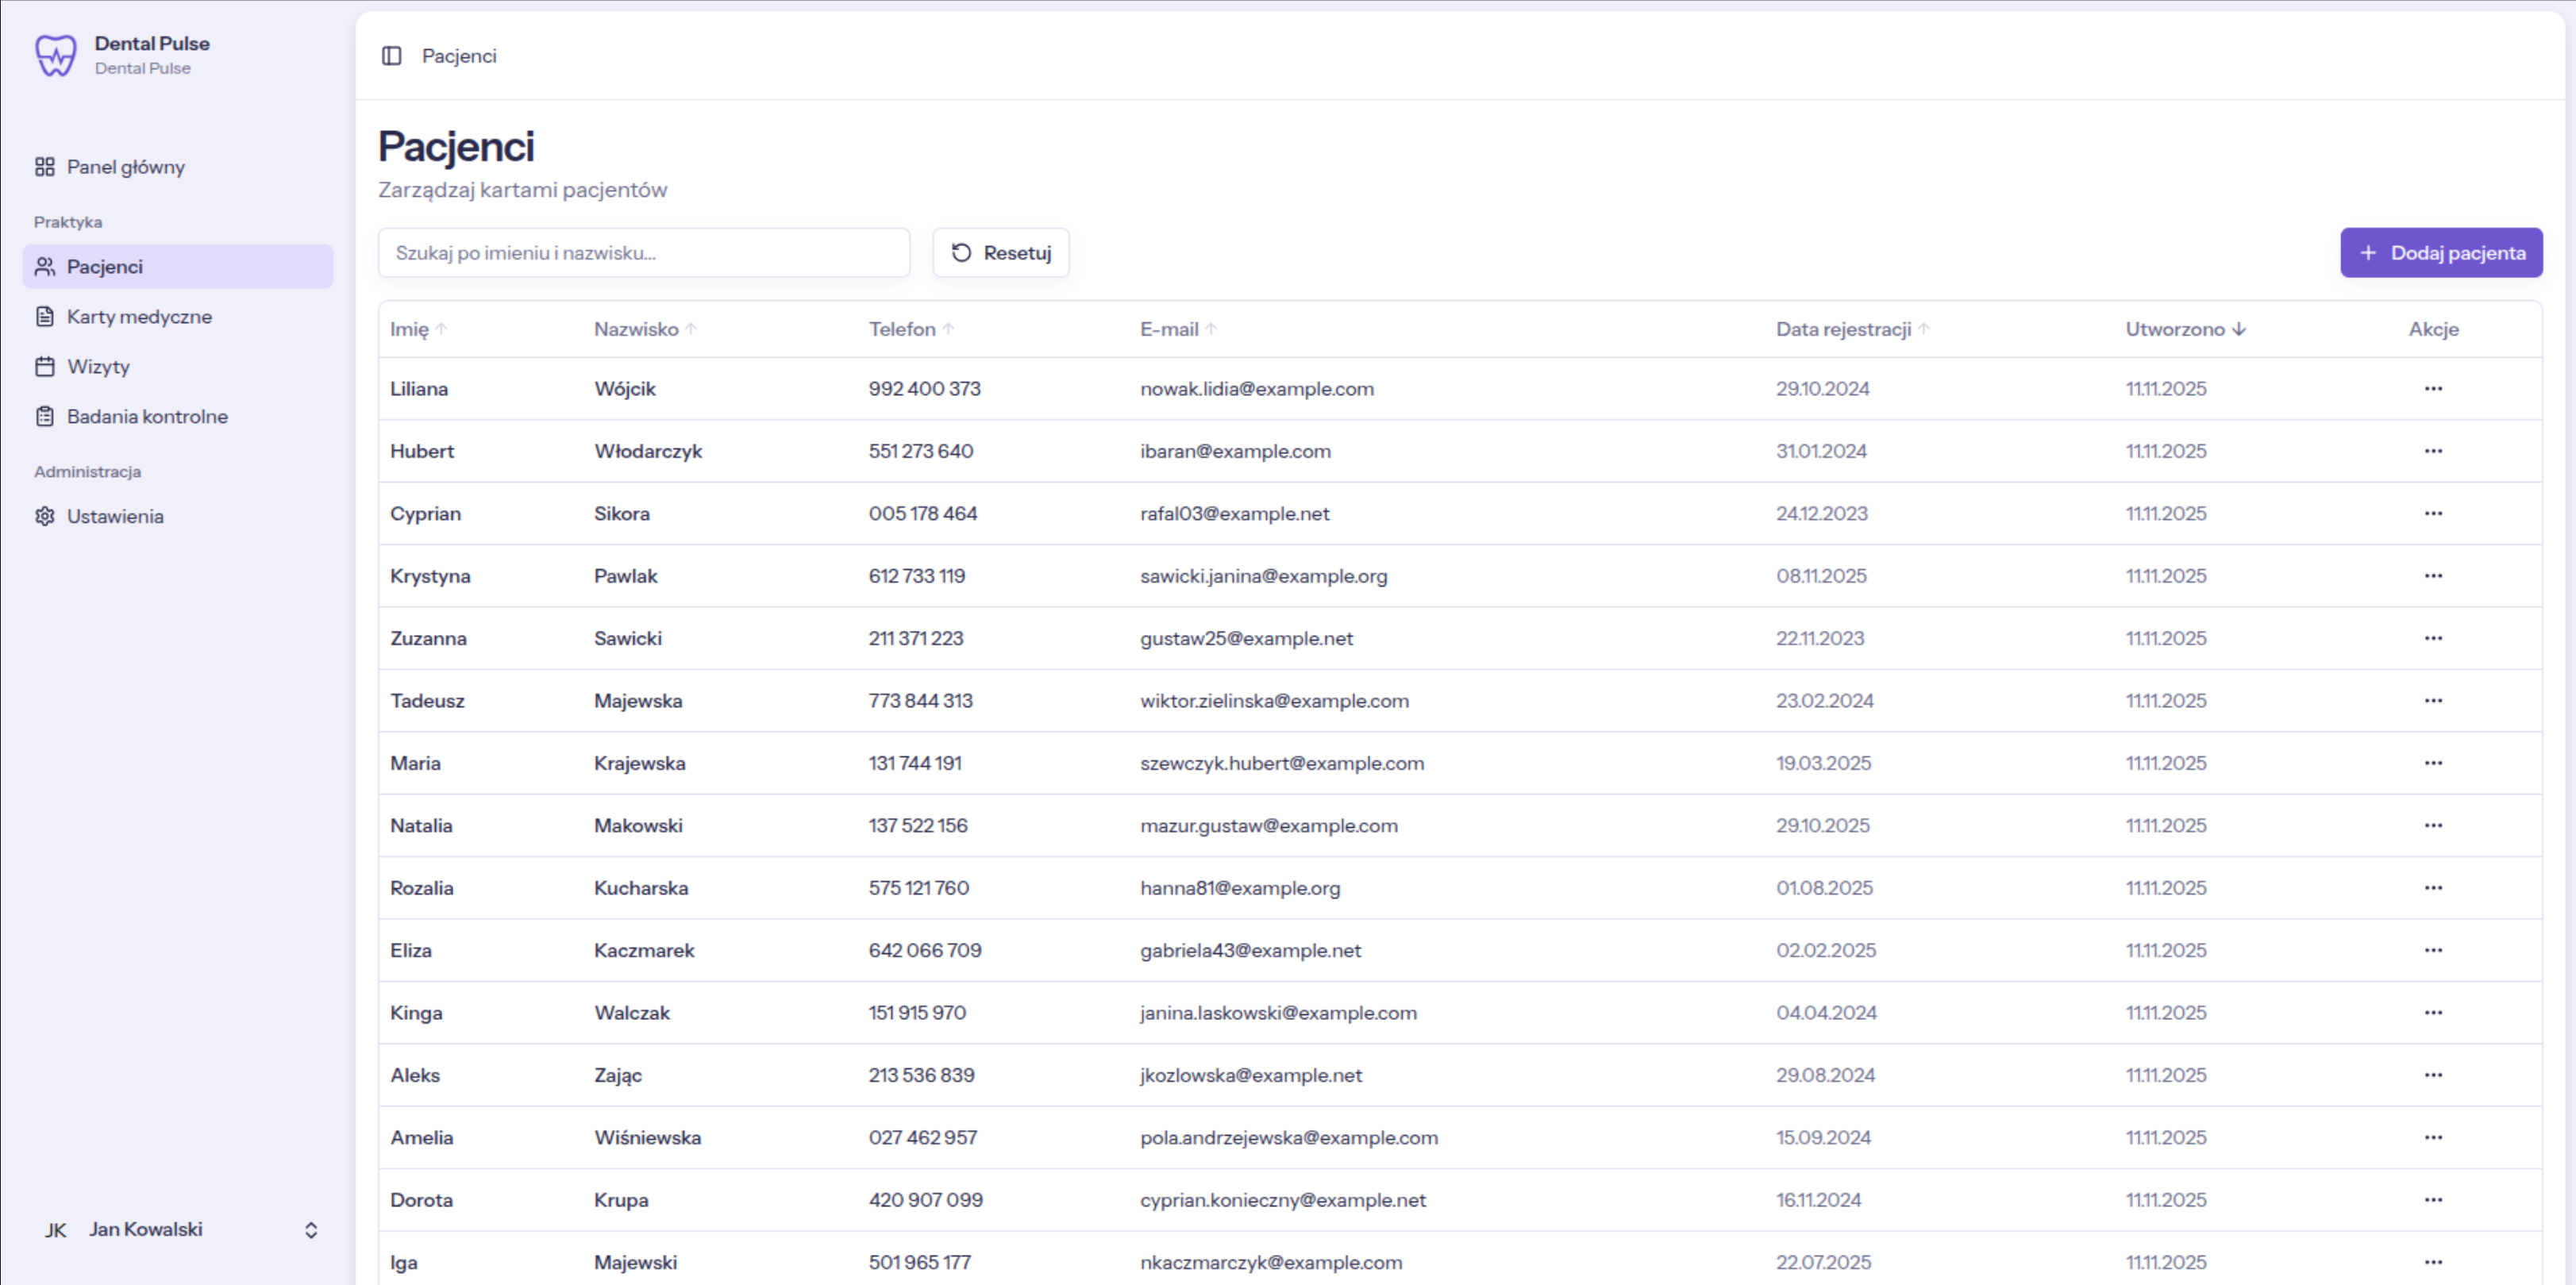Go to Wizyty calendar item
The height and width of the screenshot is (1285, 2576).
click(x=98, y=367)
